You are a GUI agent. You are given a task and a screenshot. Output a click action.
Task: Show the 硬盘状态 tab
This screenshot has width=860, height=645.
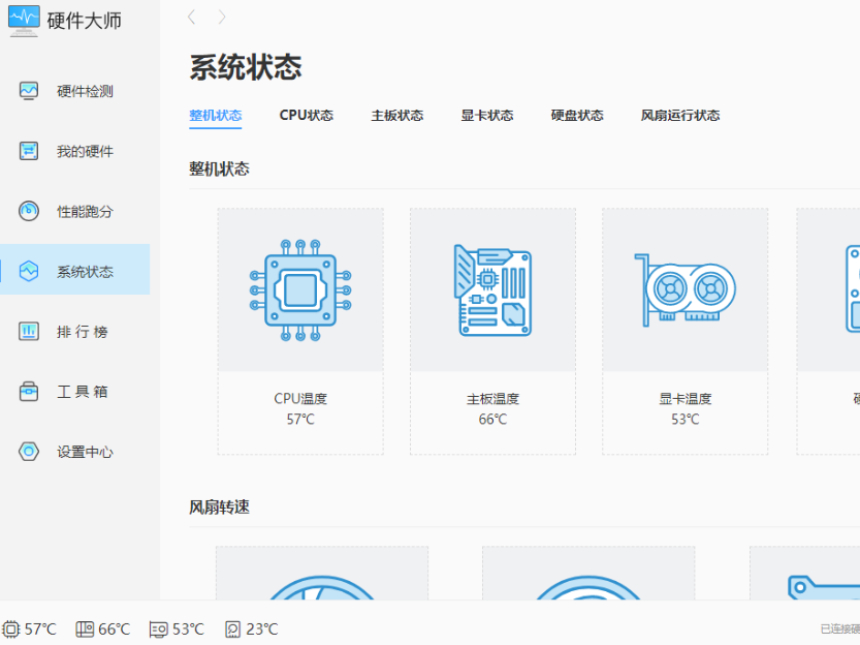click(x=577, y=115)
